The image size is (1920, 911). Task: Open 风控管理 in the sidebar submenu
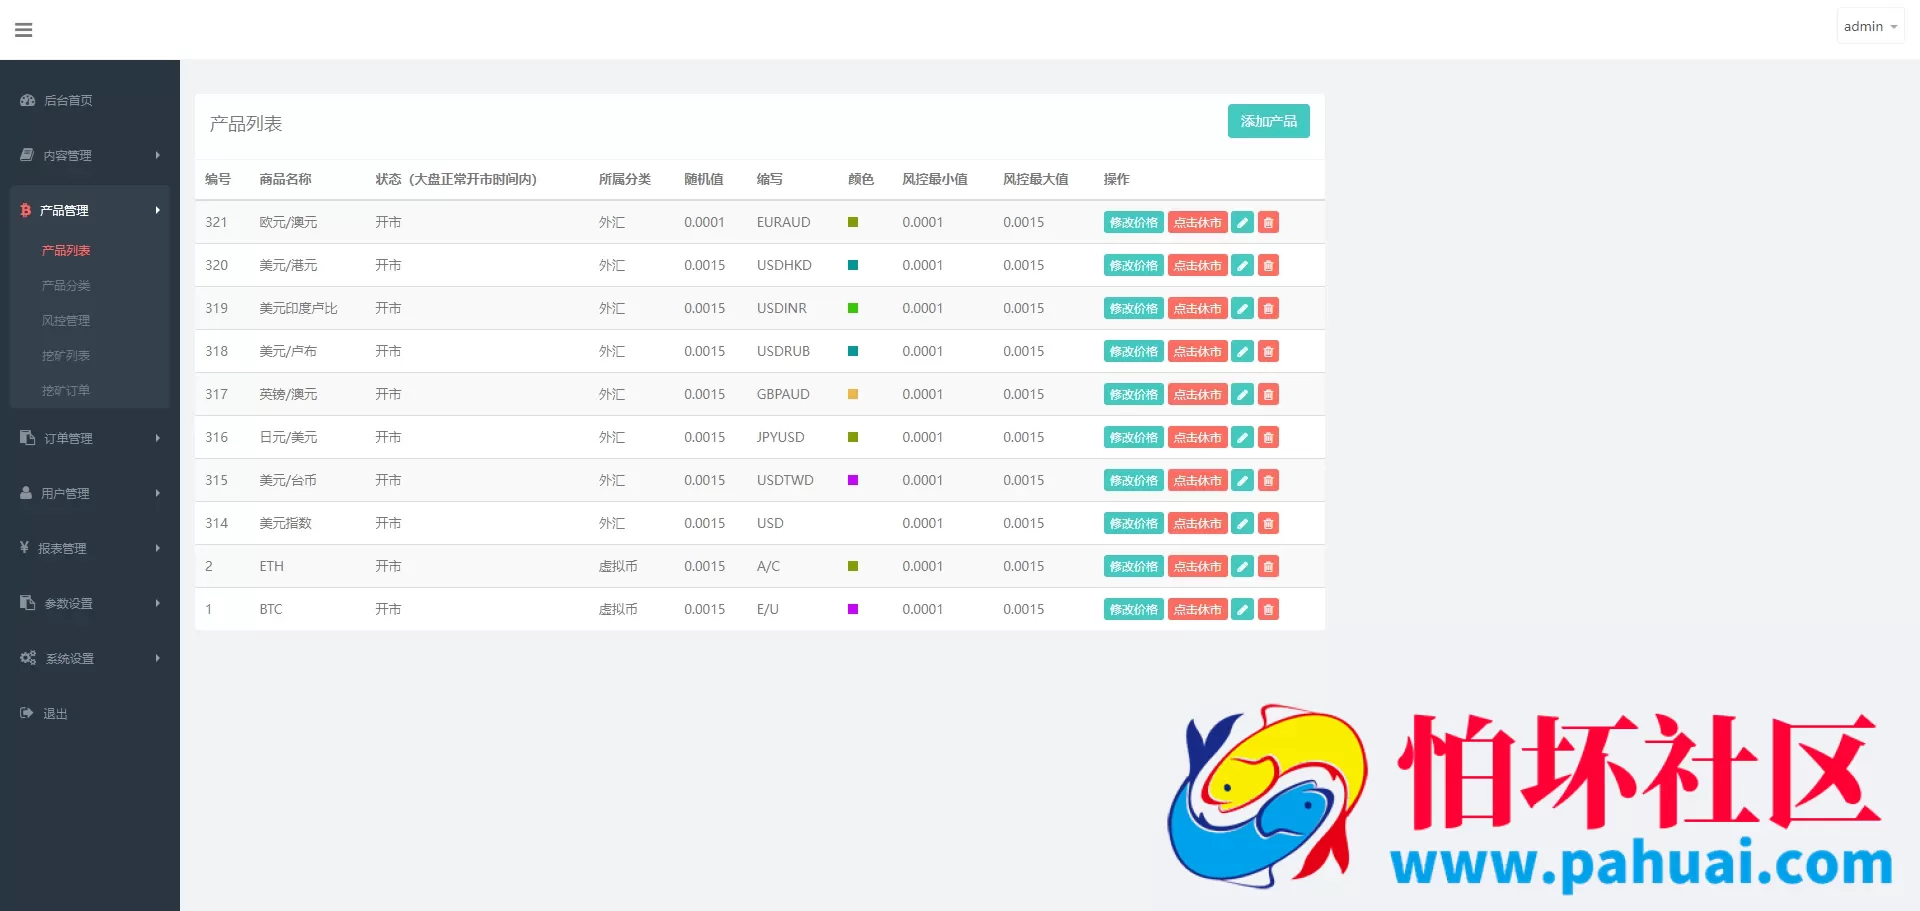66,321
